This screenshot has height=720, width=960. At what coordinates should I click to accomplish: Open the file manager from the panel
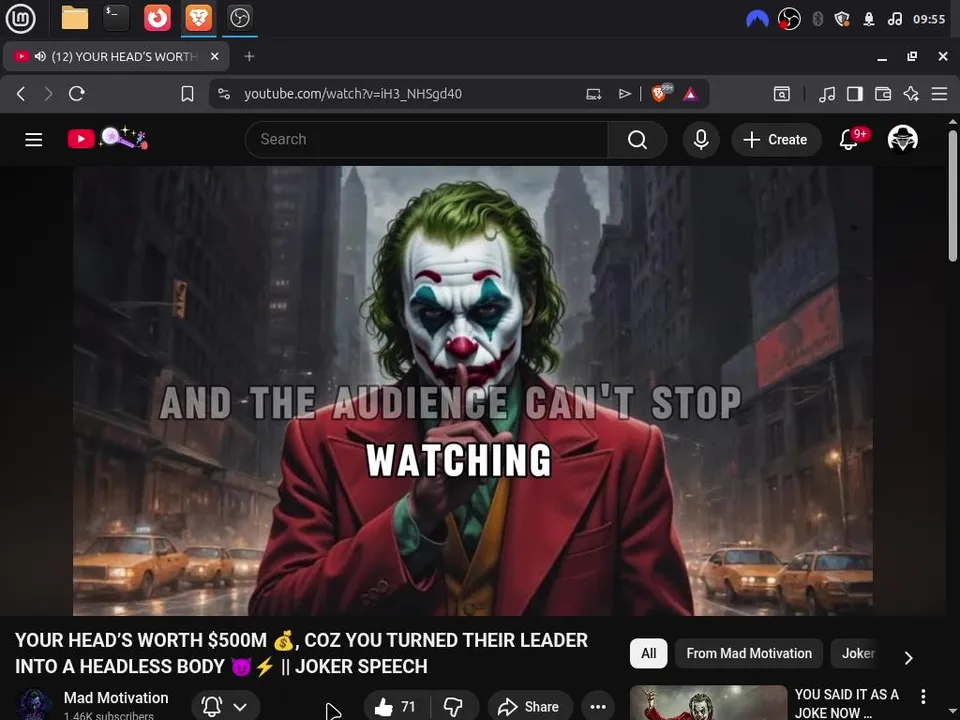point(75,18)
